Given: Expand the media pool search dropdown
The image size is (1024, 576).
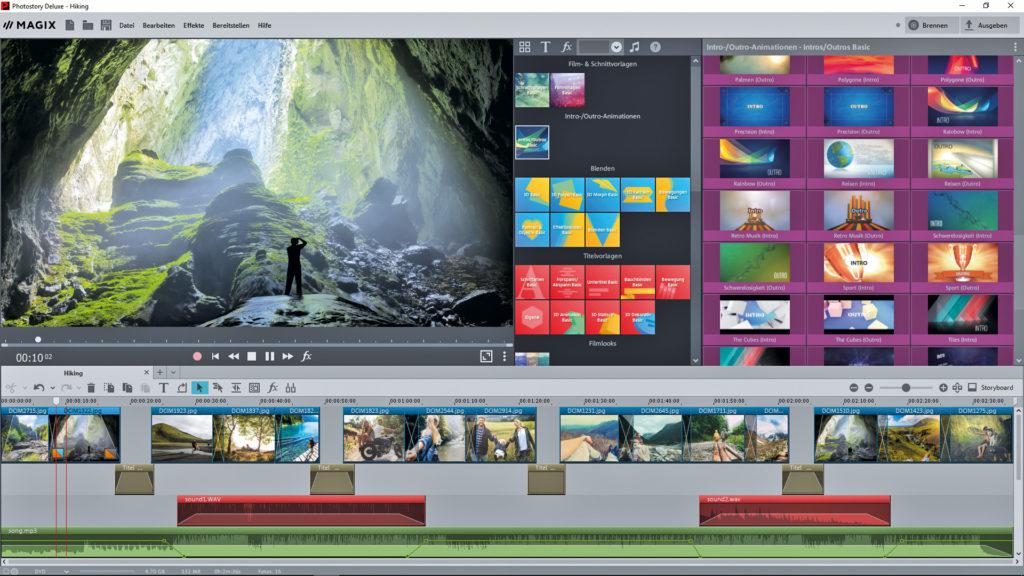Looking at the screenshot, I should tap(616, 47).
